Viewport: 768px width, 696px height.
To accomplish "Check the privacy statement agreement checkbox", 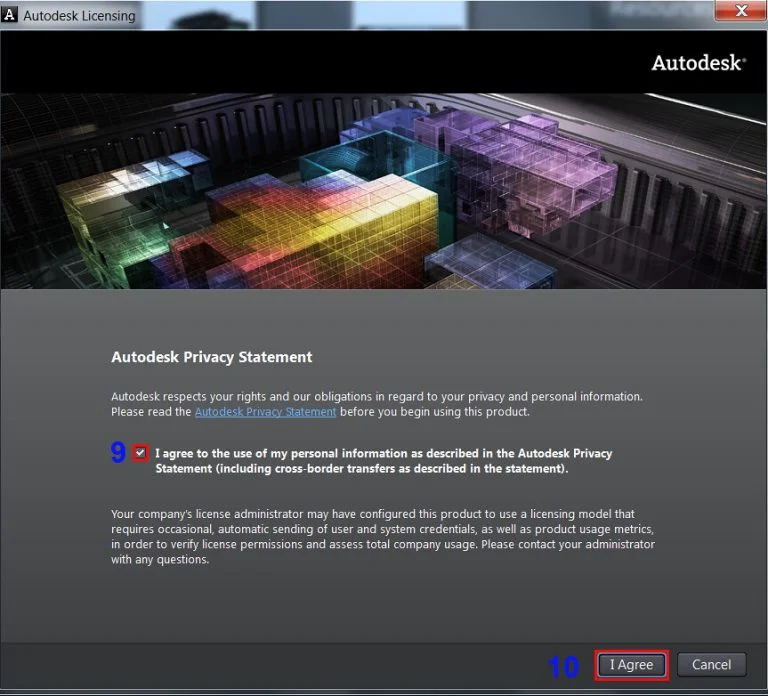I will click(x=140, y=453).
